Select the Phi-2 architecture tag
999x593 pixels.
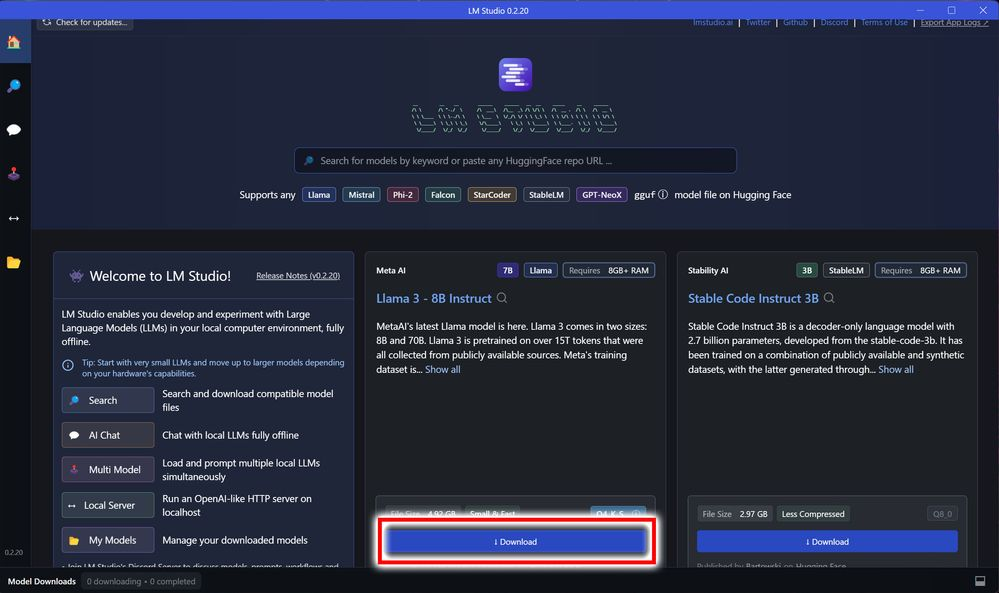point(403,195)
